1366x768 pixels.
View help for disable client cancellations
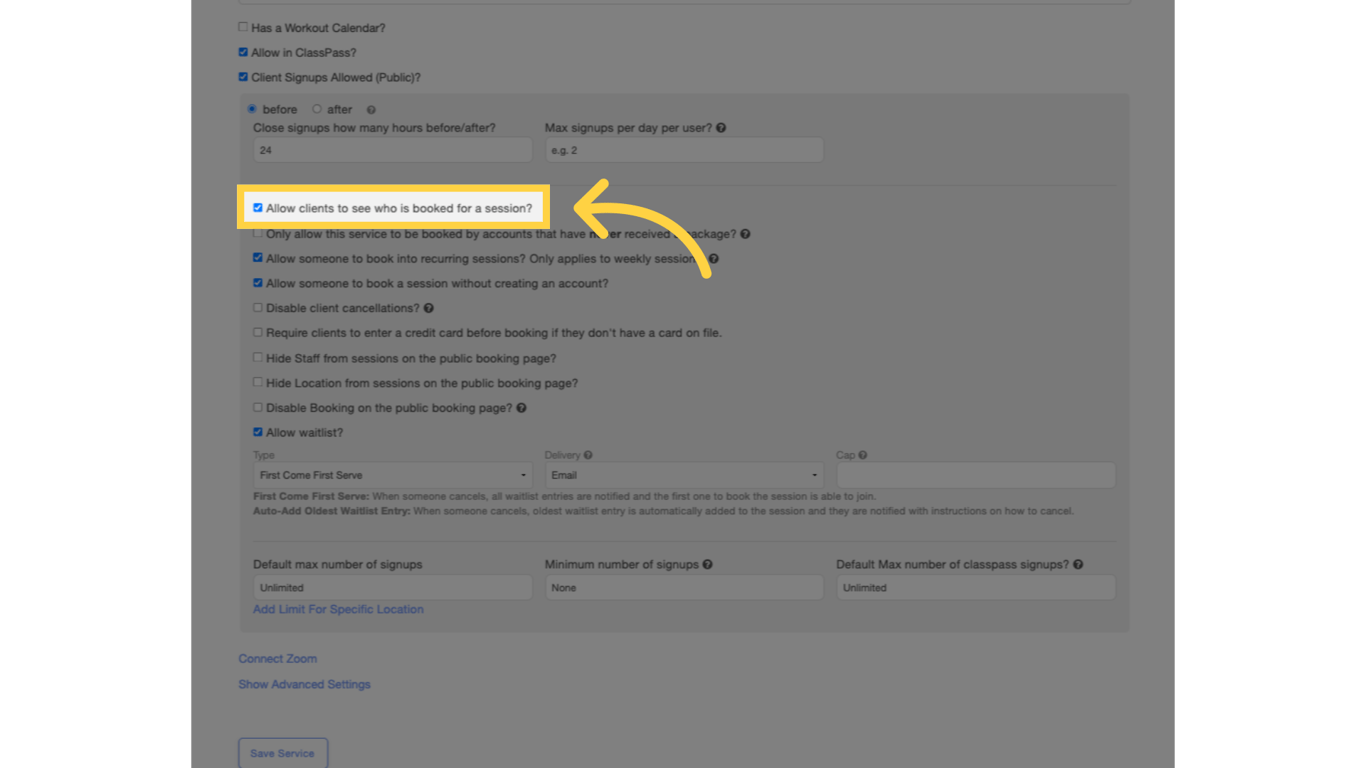tap(430, 307)
